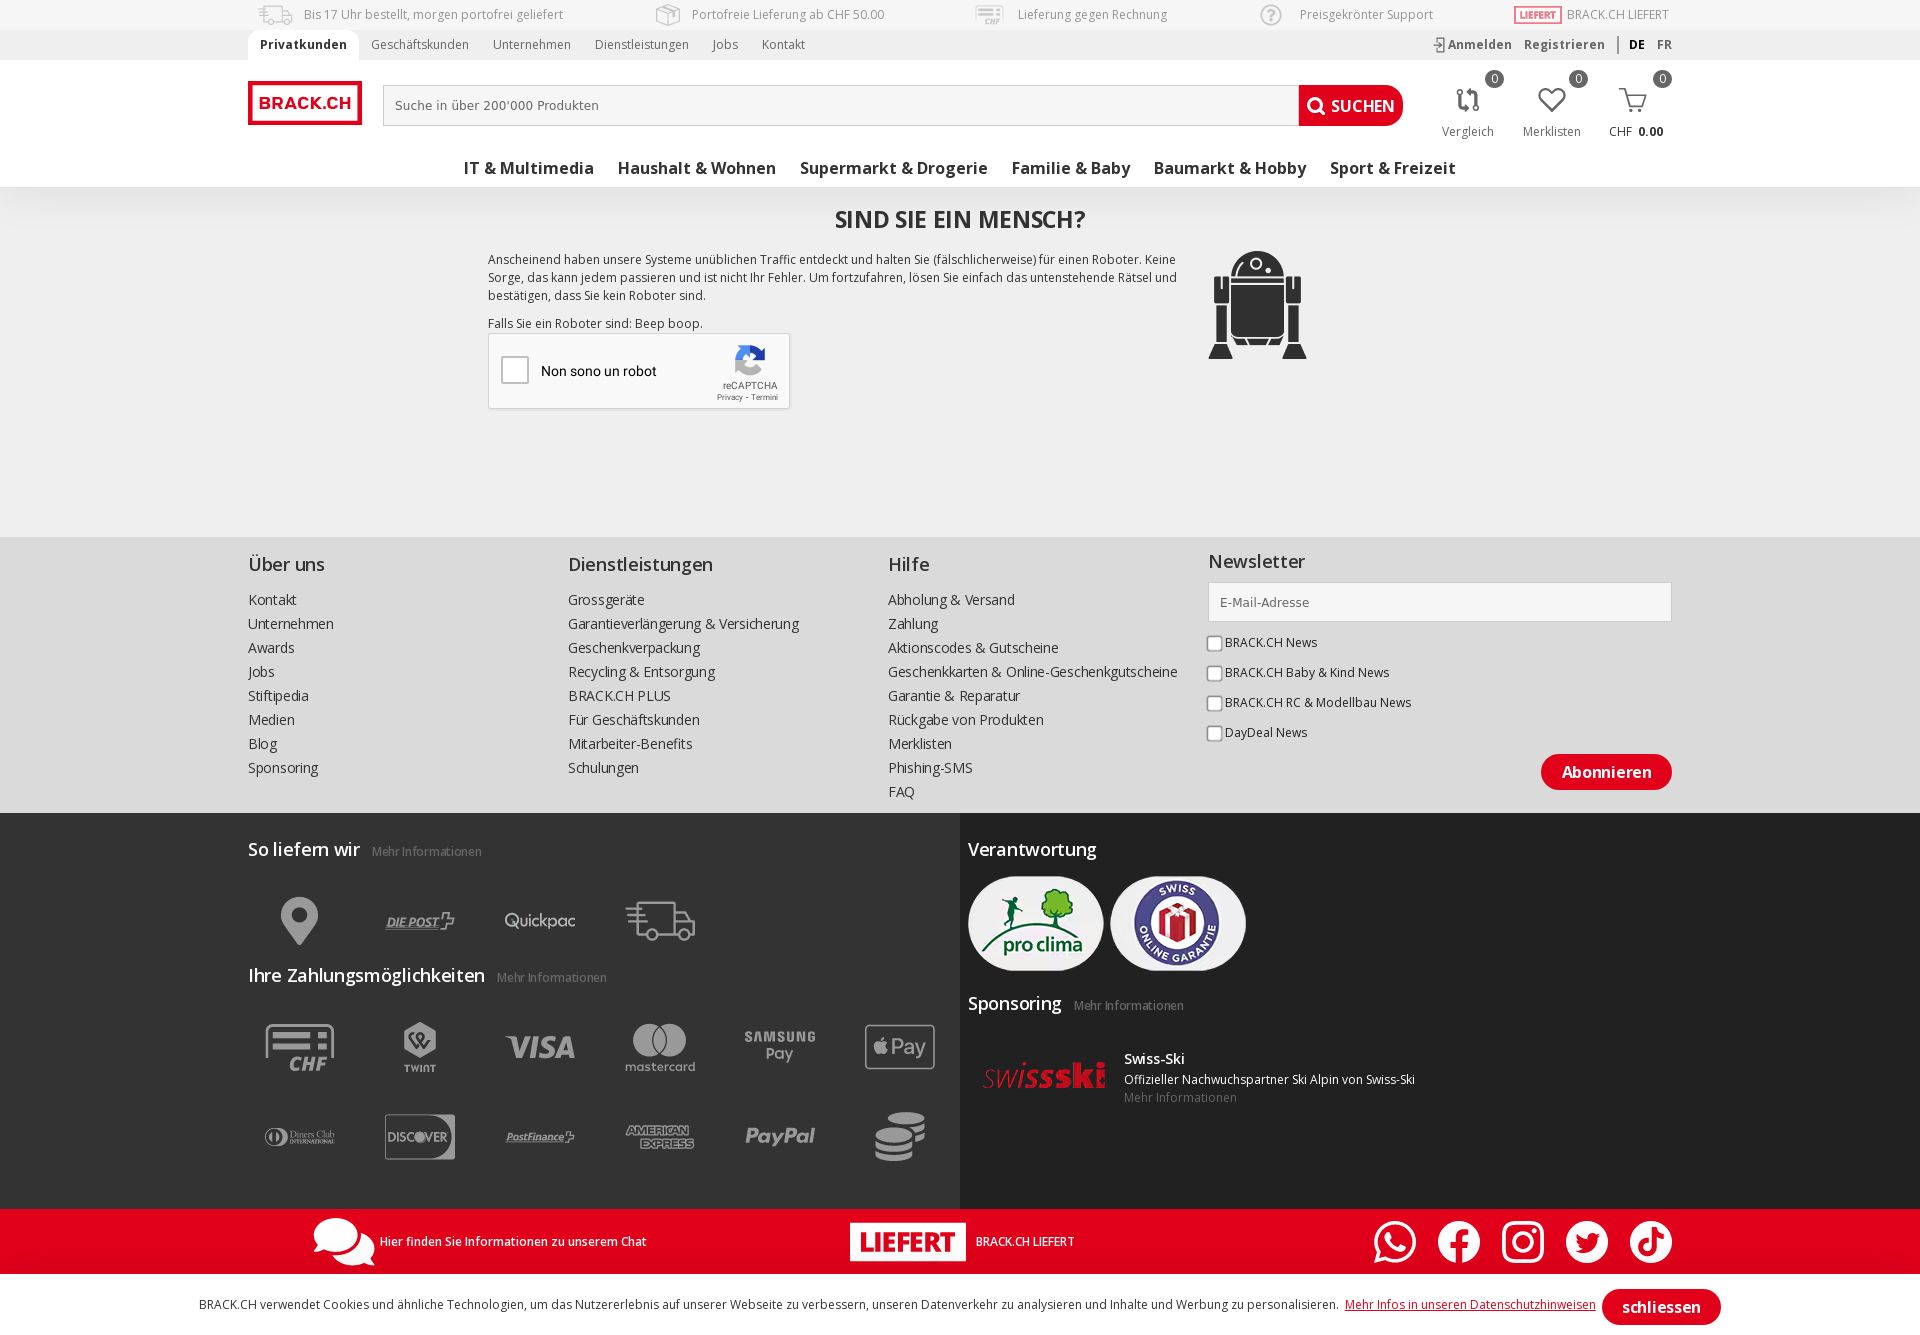Open the Instagram icon
The width and height of the screenshot is (1920, 1335).
point(1523,1242)
